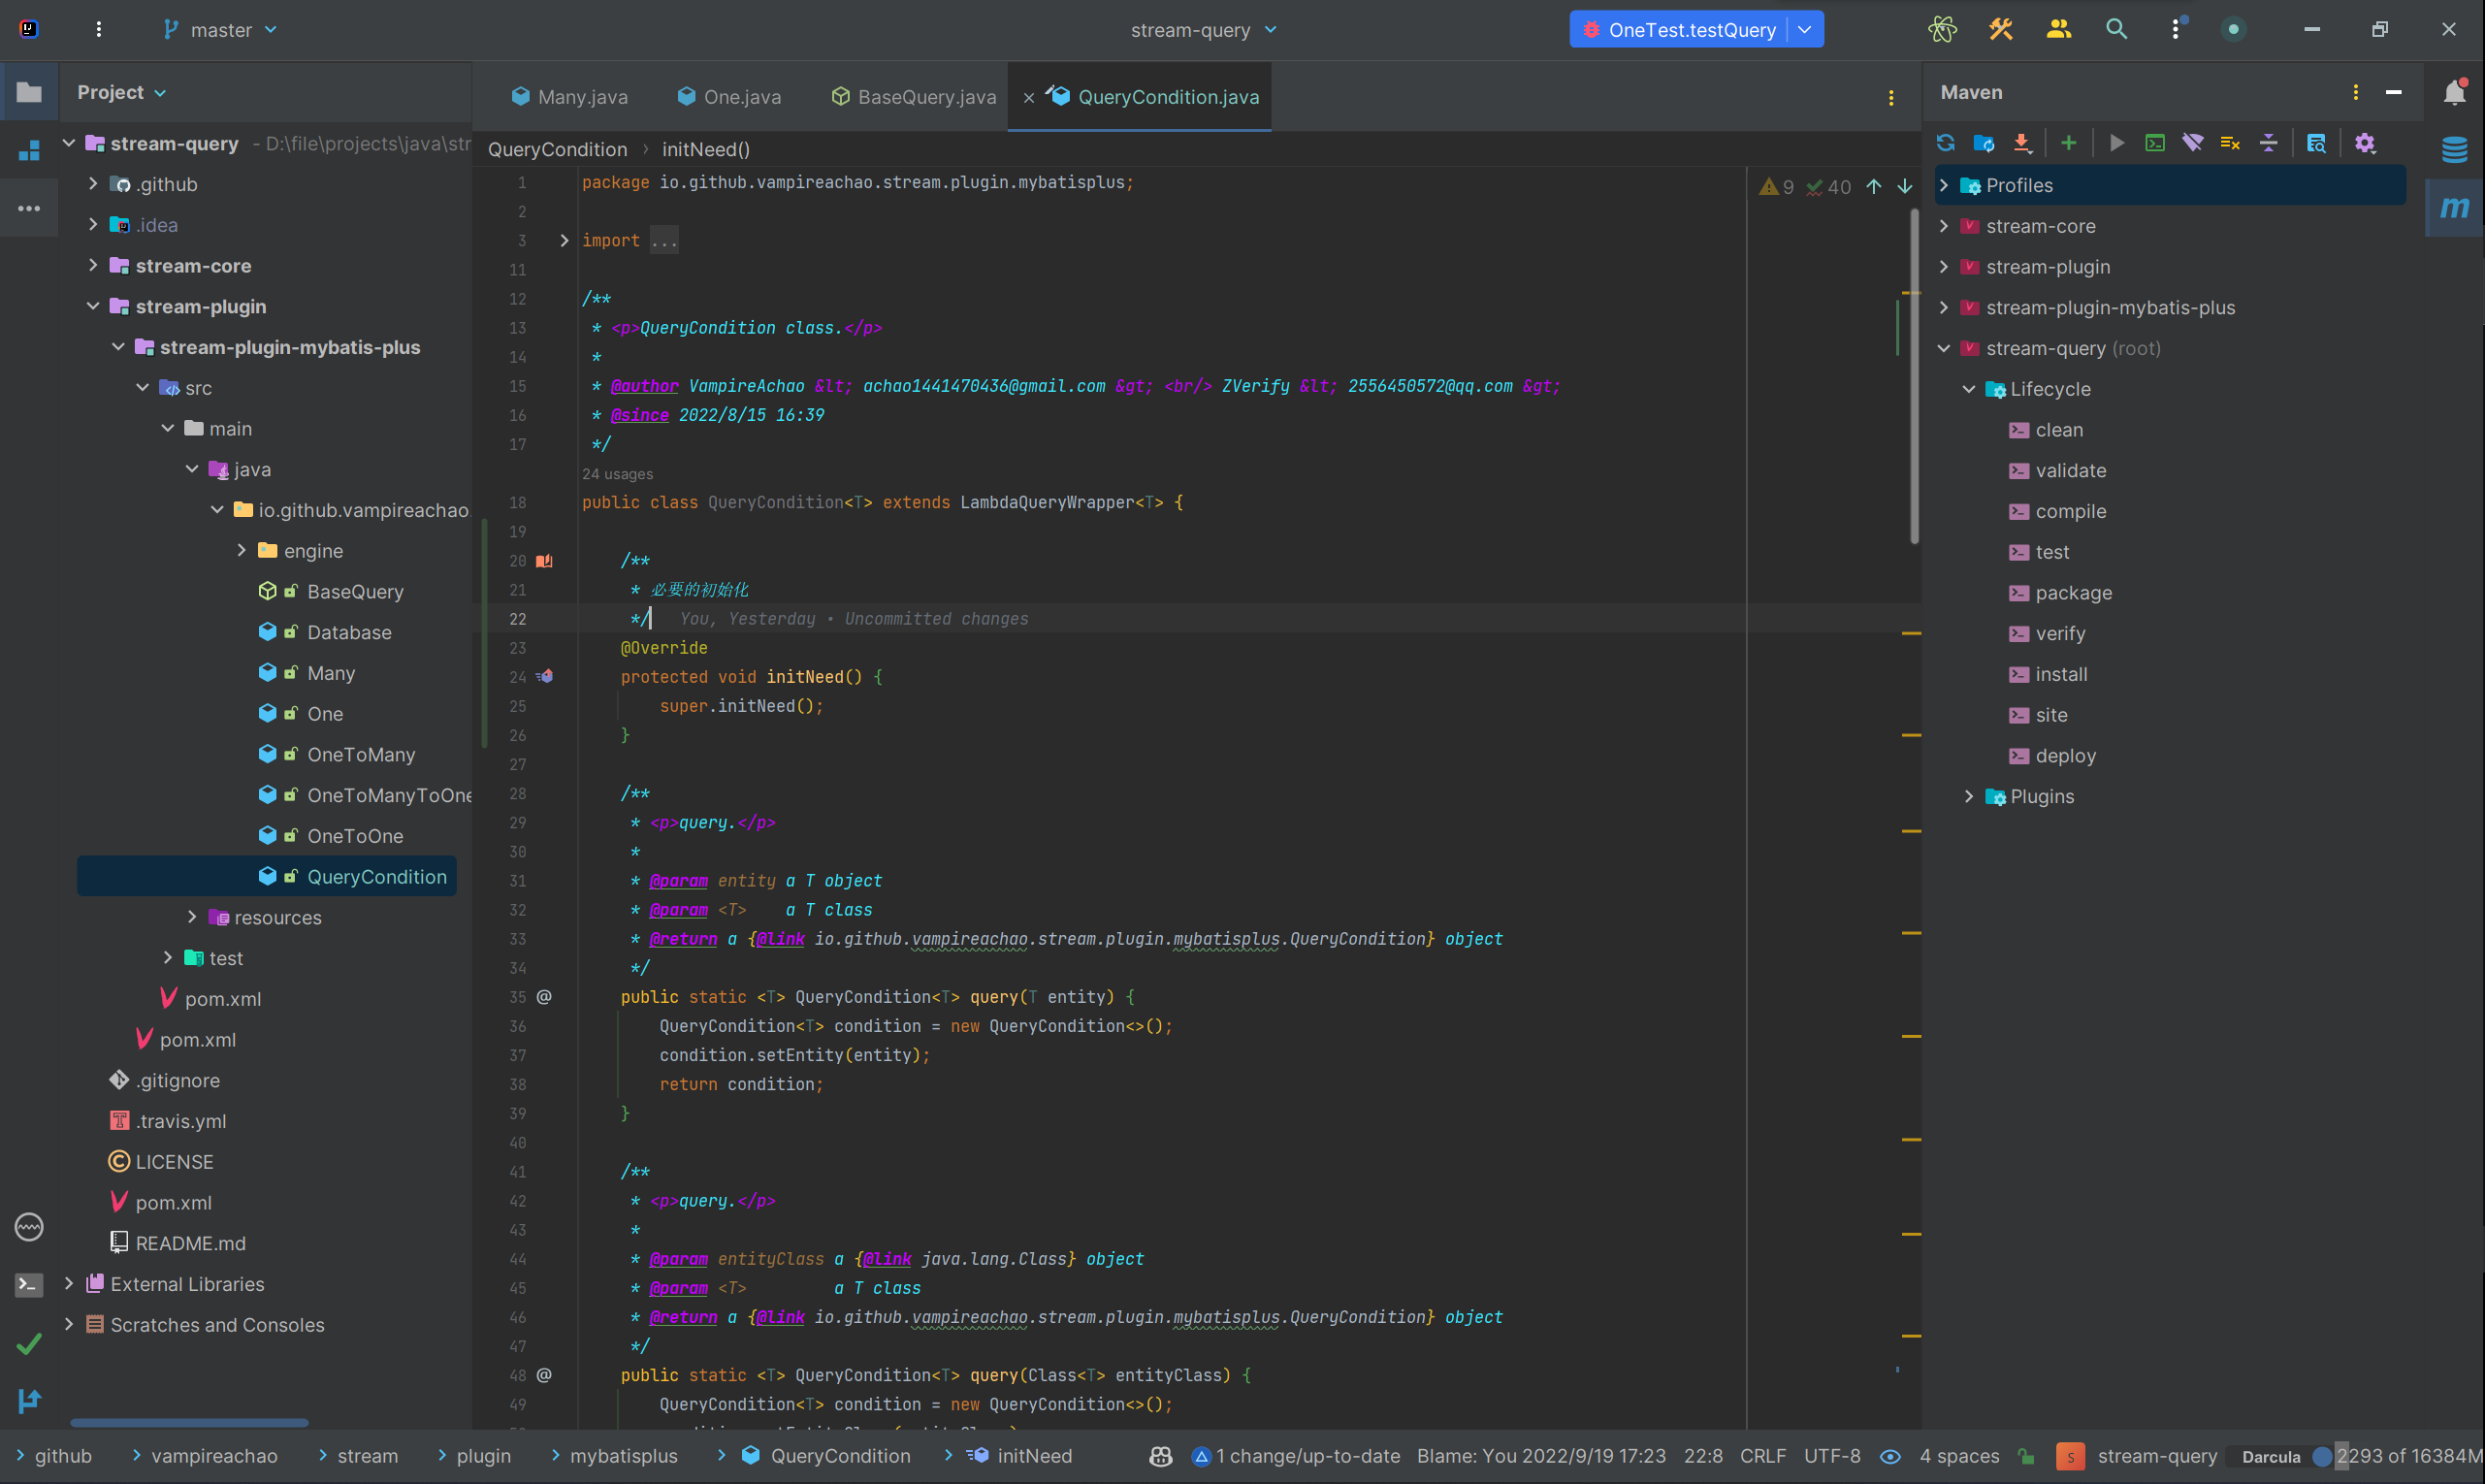
Task: Click Execute Maven Goal terminal icon
Action: pyautogui.click(x=2155, y=143)
